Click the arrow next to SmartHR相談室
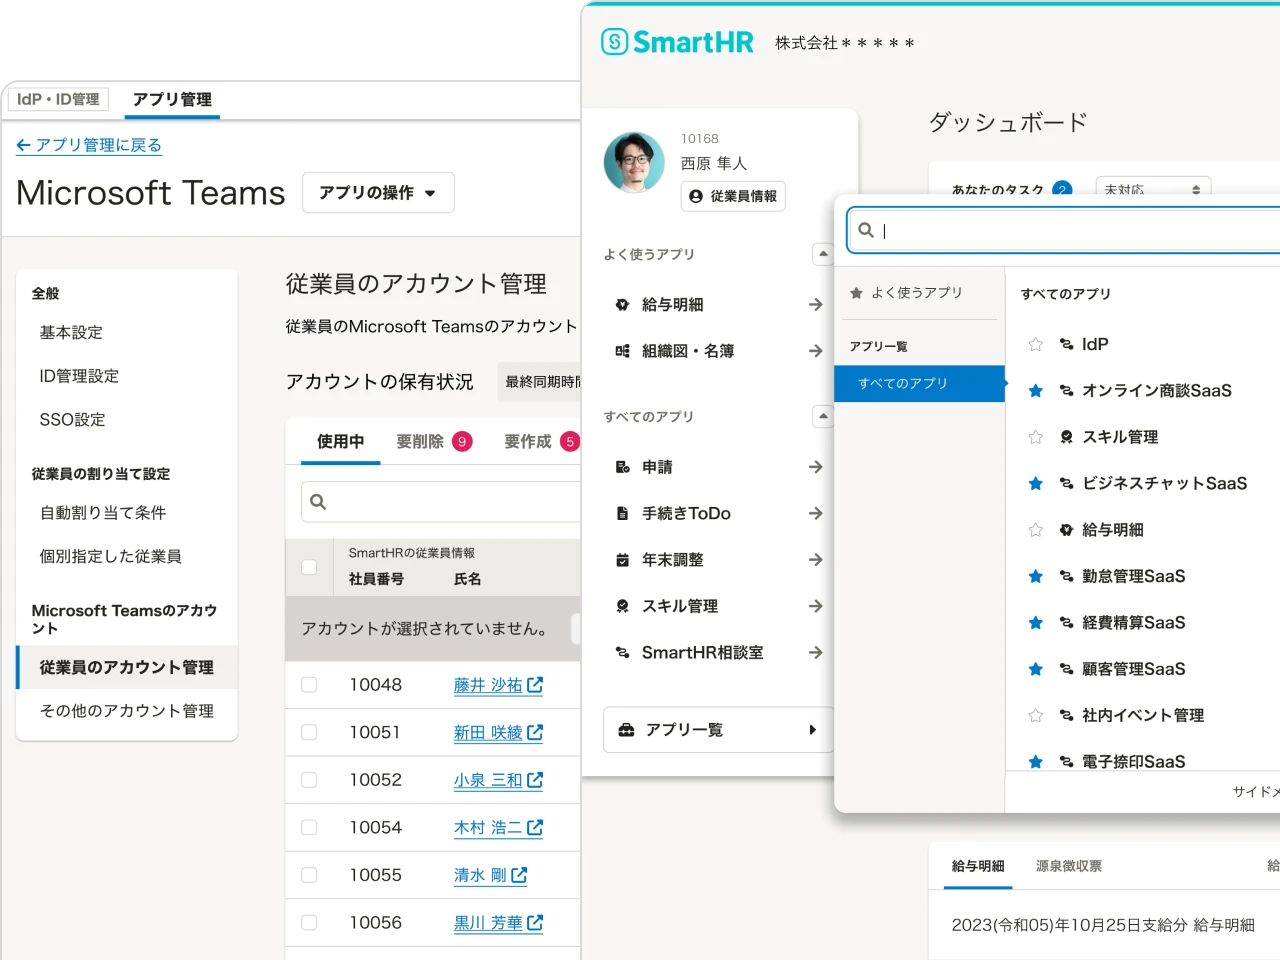 click(816, 652)
